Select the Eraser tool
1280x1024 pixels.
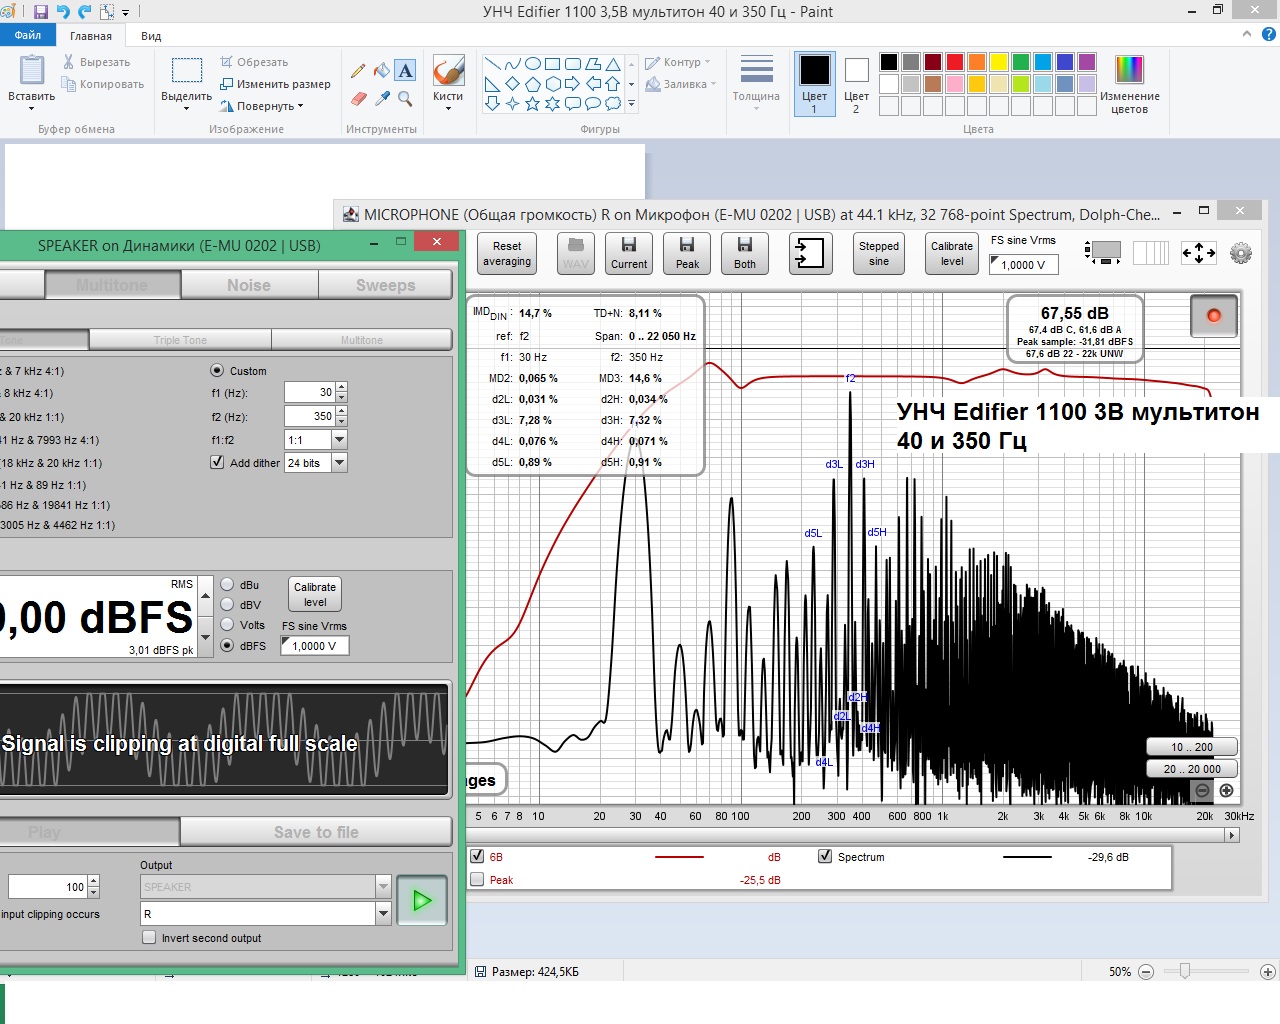click(358, 99)
